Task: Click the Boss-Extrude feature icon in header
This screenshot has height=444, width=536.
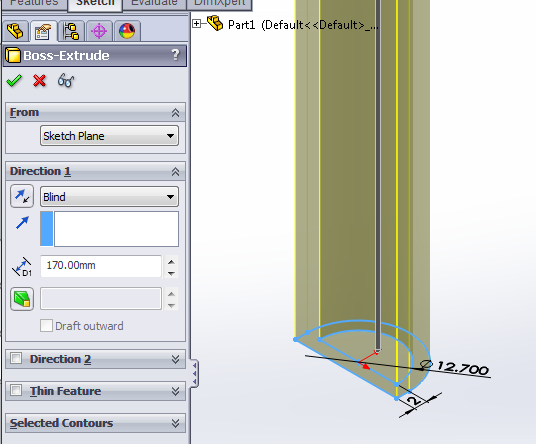Action: (13, 55)
